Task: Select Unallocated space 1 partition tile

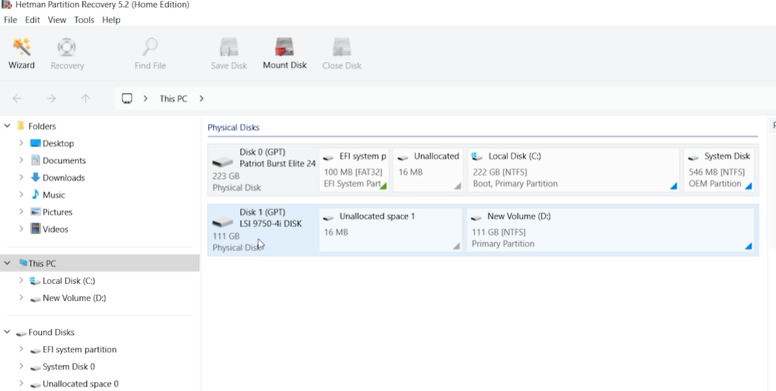Action: coord(390,230)
